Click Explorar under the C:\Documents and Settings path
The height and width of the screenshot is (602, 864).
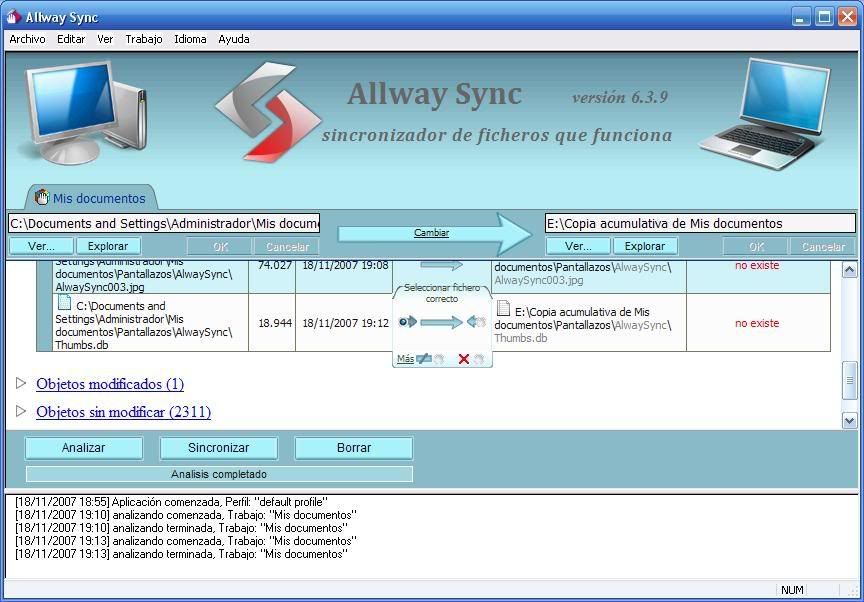click(x=108, y=246)
